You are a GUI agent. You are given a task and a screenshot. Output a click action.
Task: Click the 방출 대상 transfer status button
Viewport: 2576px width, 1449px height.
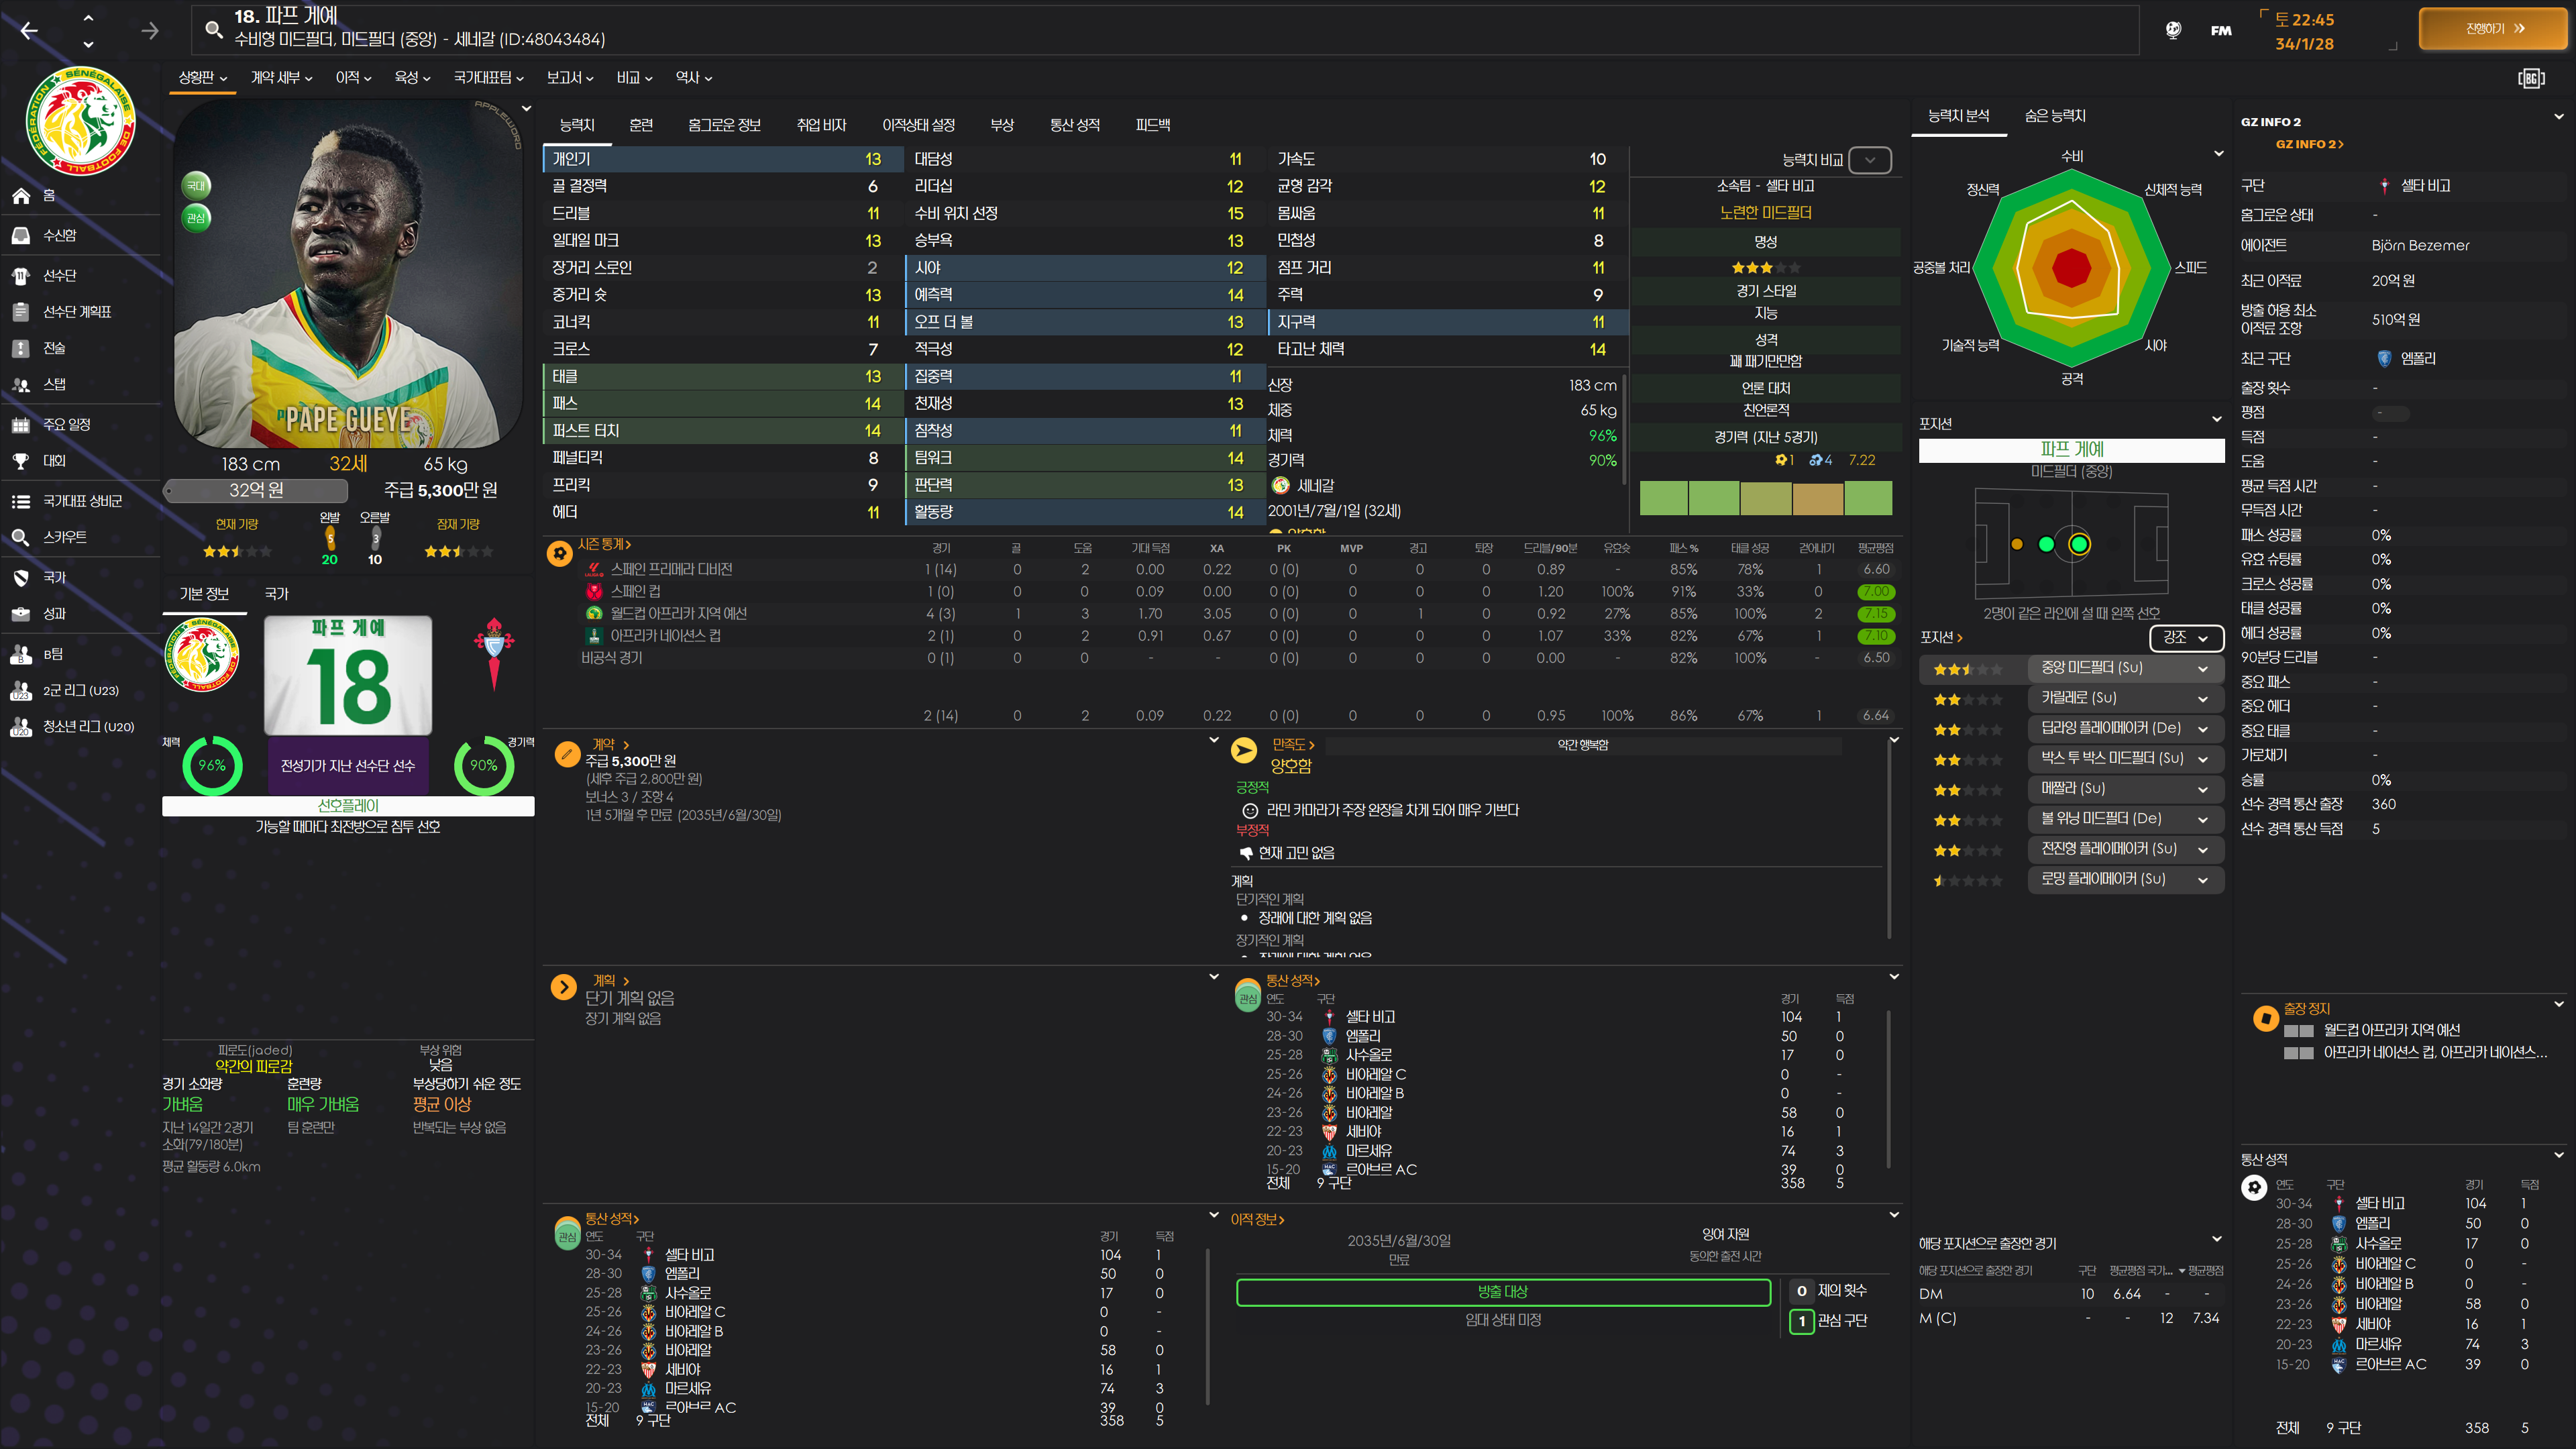tap(1502, 1292)
